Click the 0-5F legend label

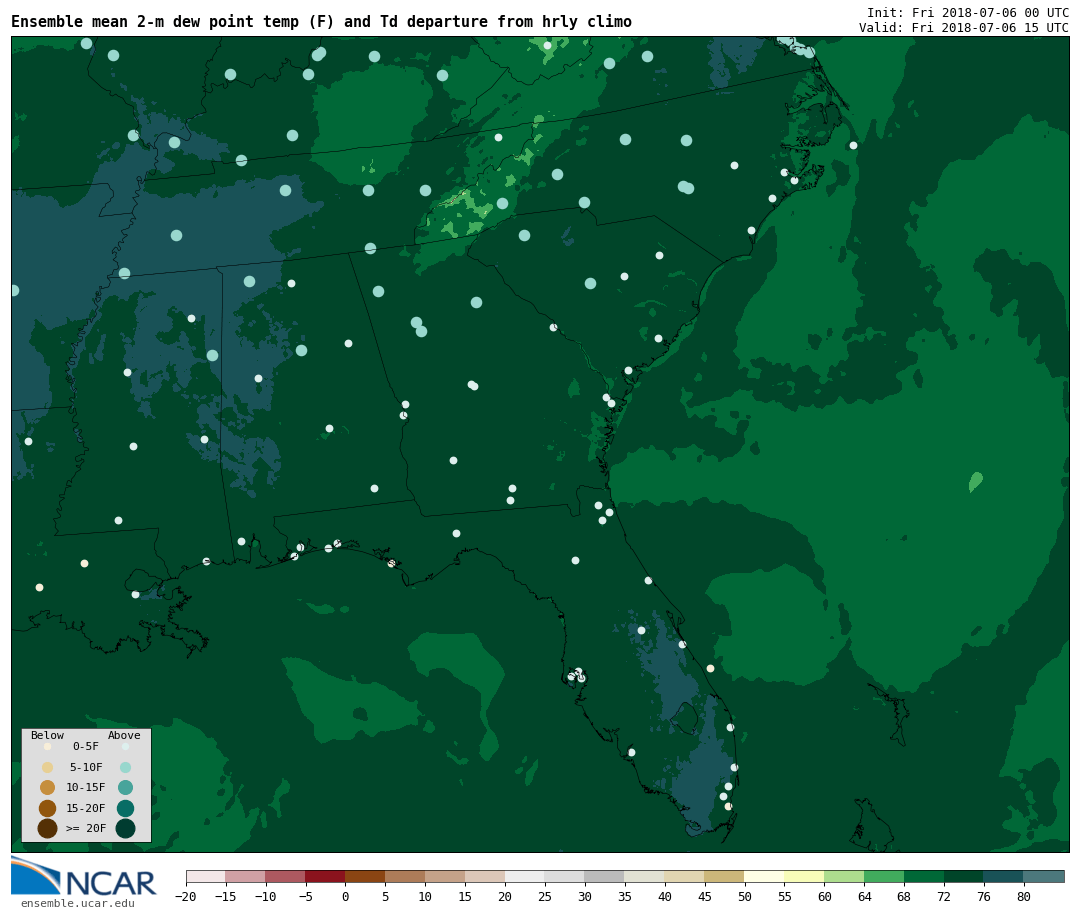[86, 746]
